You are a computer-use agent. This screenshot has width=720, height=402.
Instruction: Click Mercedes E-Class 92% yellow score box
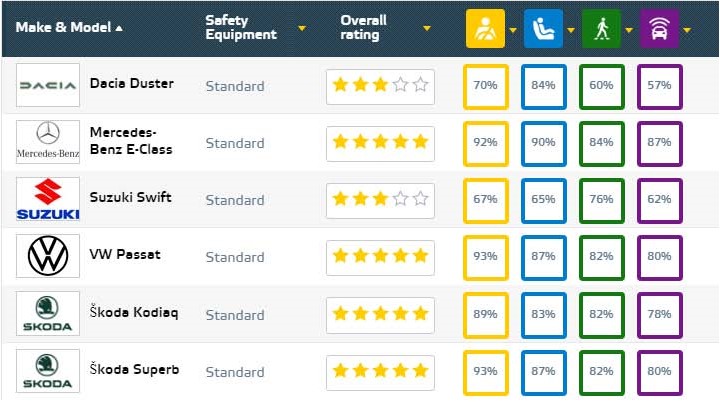coord(485,142)
